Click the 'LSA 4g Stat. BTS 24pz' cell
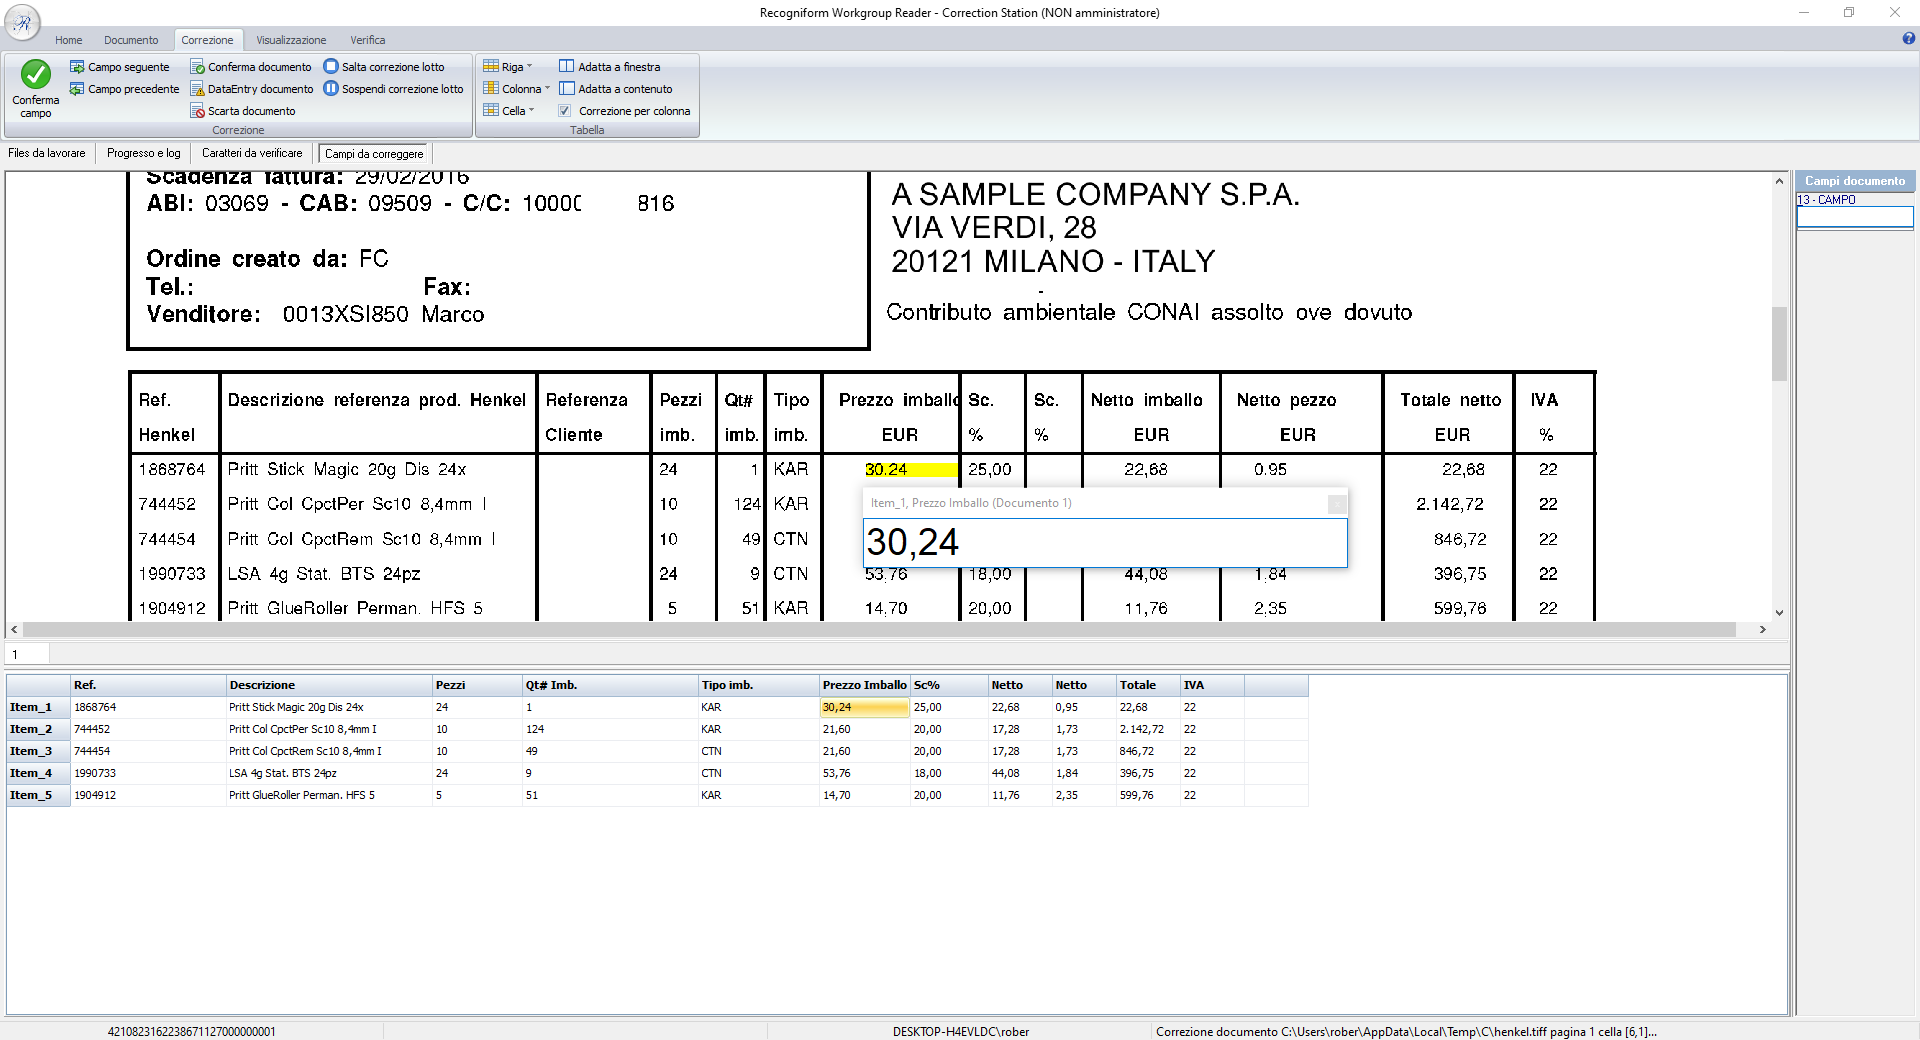 pos(329,773)
